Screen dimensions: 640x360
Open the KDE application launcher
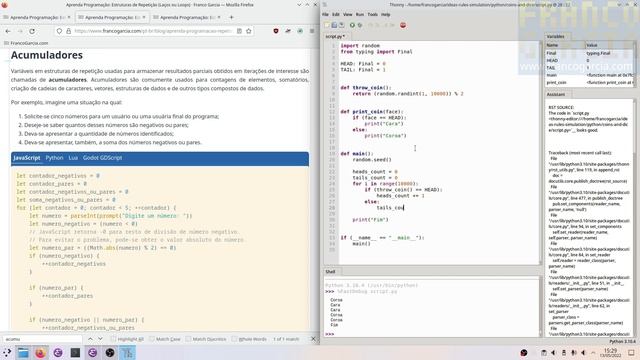click(7, 353)
